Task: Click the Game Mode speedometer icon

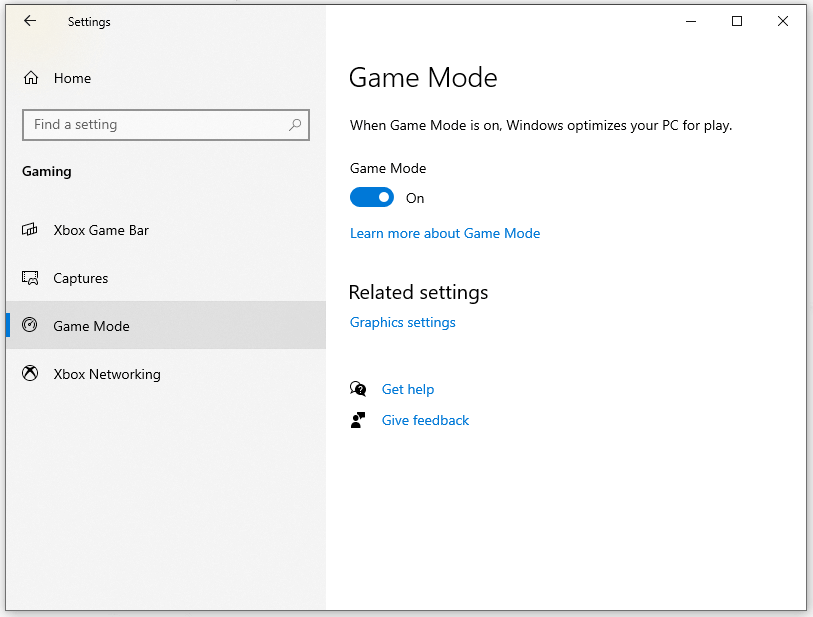Action: pyautogui.click(x=30, y=326)
